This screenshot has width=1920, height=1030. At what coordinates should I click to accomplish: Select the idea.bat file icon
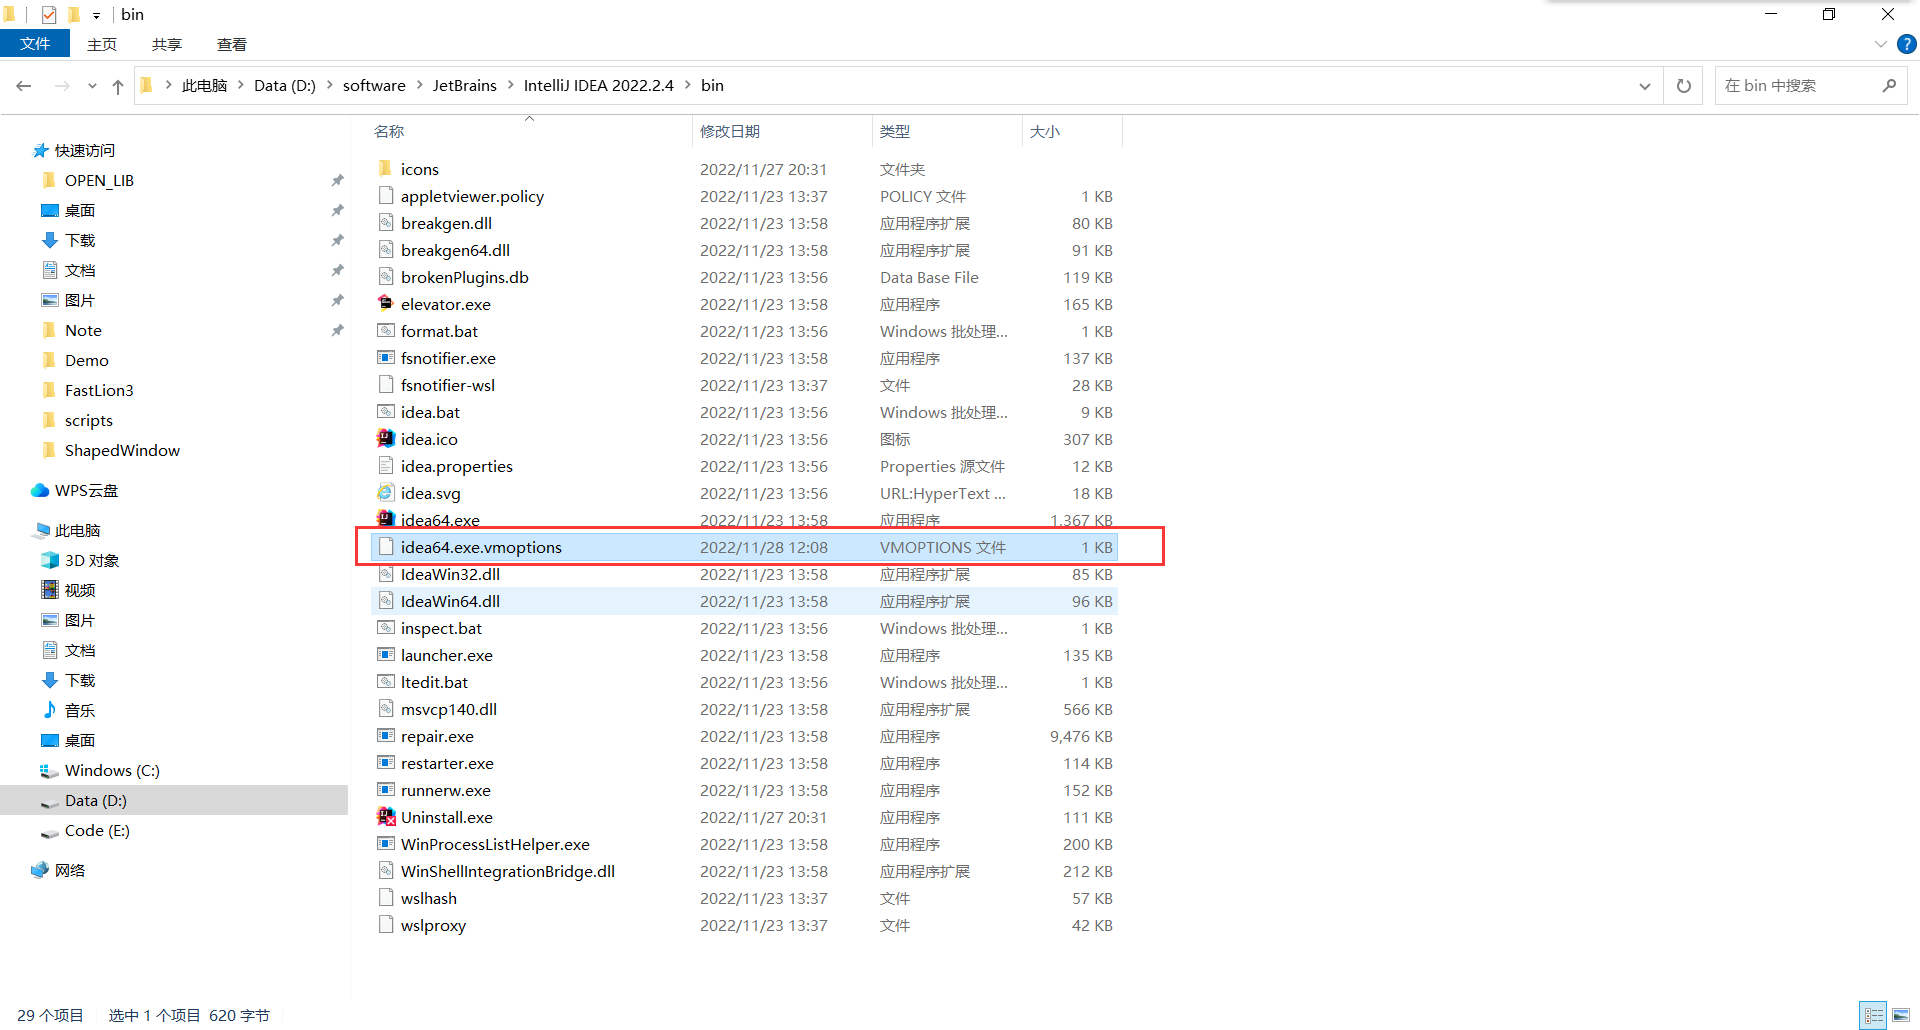click(386, 412)
